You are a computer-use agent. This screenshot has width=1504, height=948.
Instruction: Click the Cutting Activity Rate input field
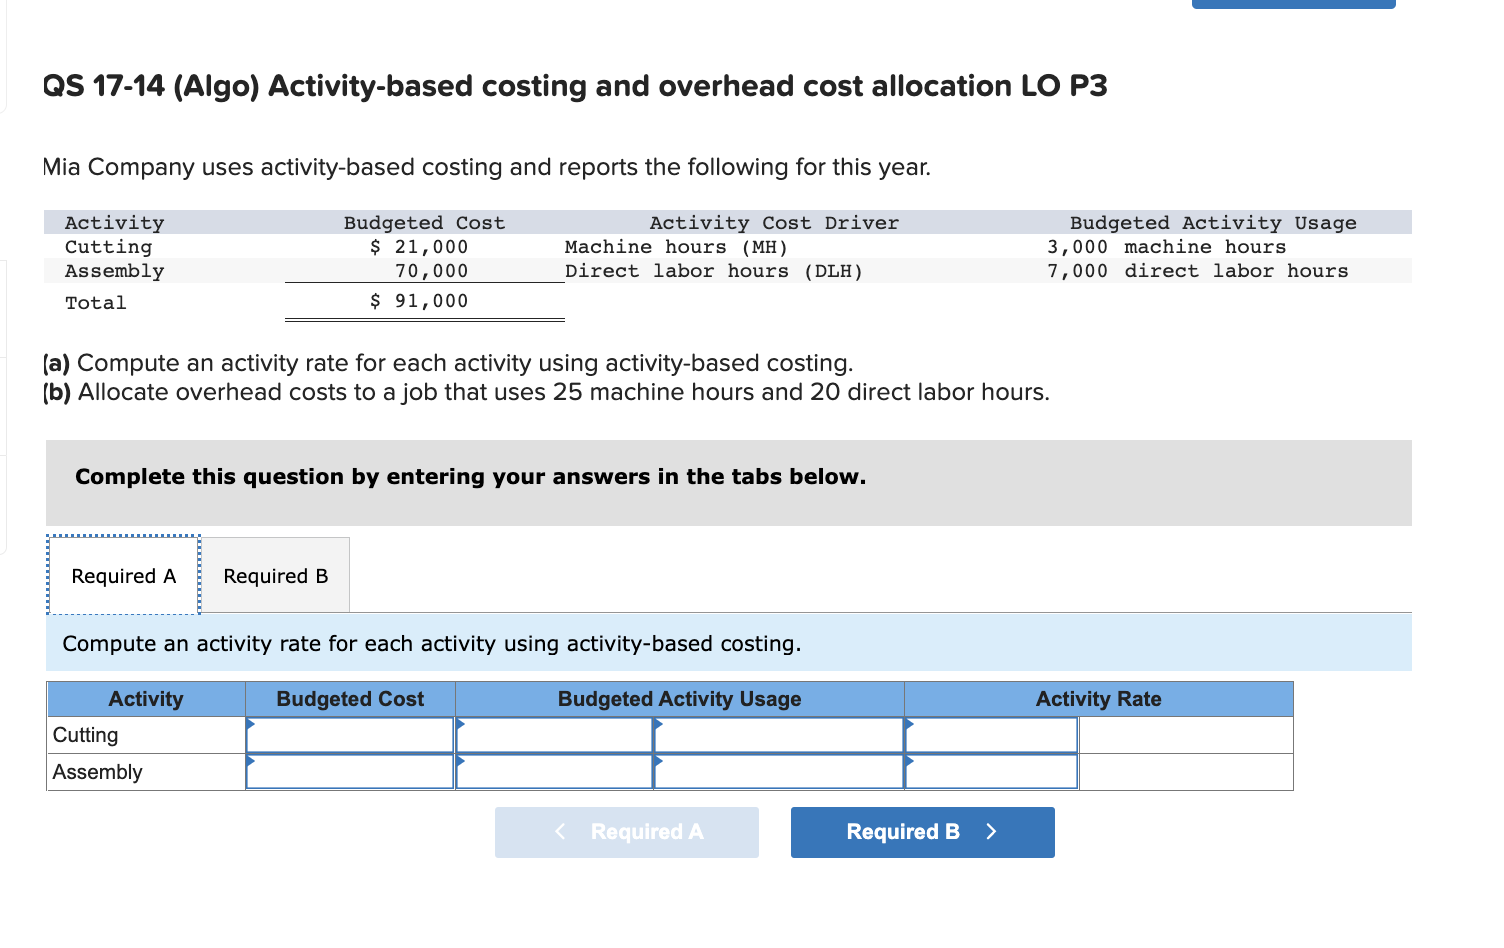(x=990, y=735)
